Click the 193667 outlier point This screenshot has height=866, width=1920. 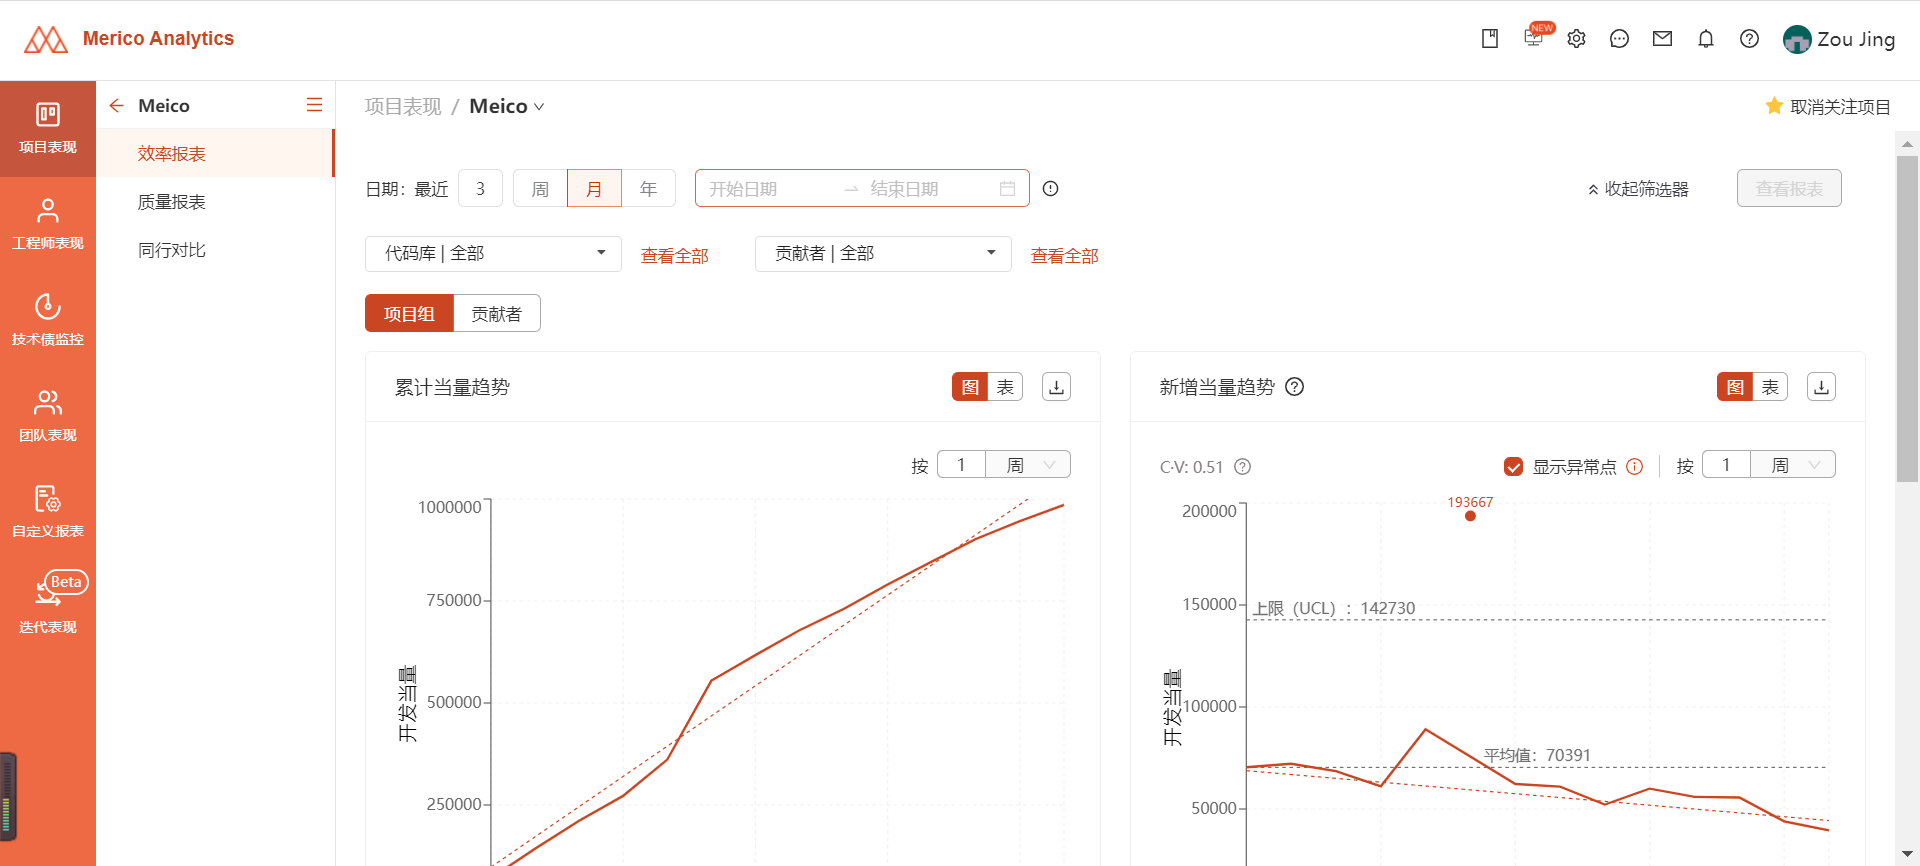point(1470,516)
